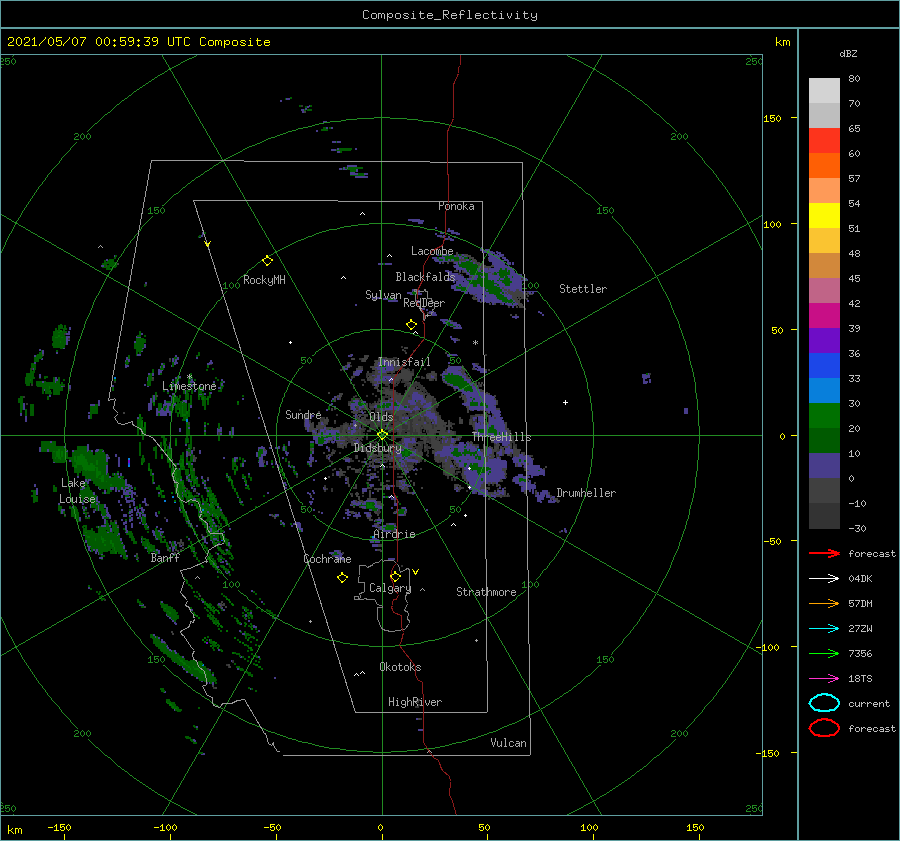This screenshot has width=900, height=841.
Task: Select the bright green 20-30 dBZ swatch
Action: (x=824, y=416)
